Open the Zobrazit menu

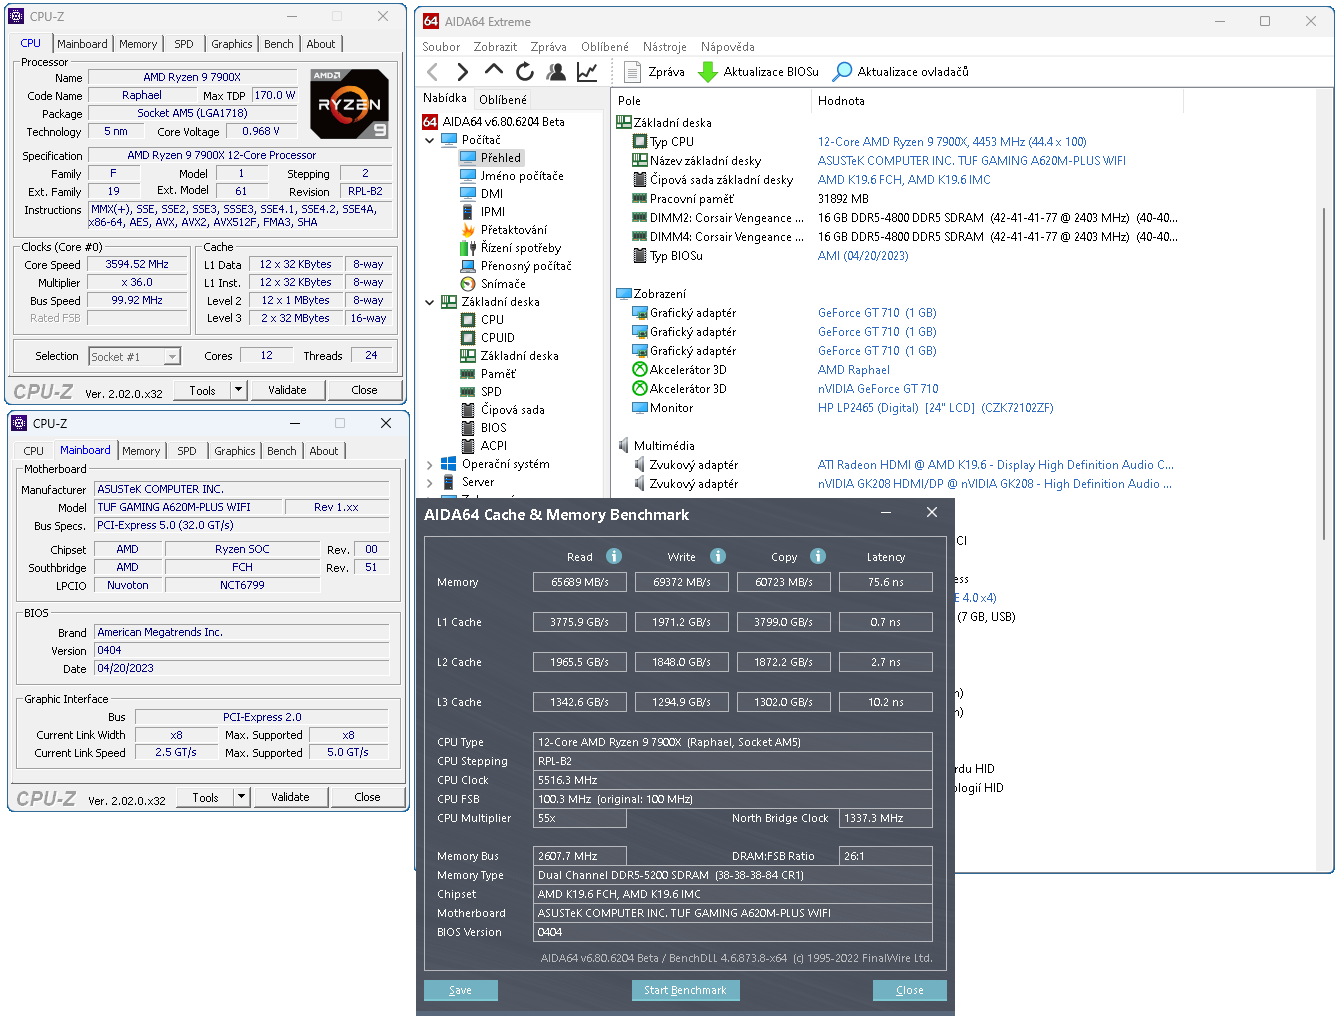click(x=495, y=47)
